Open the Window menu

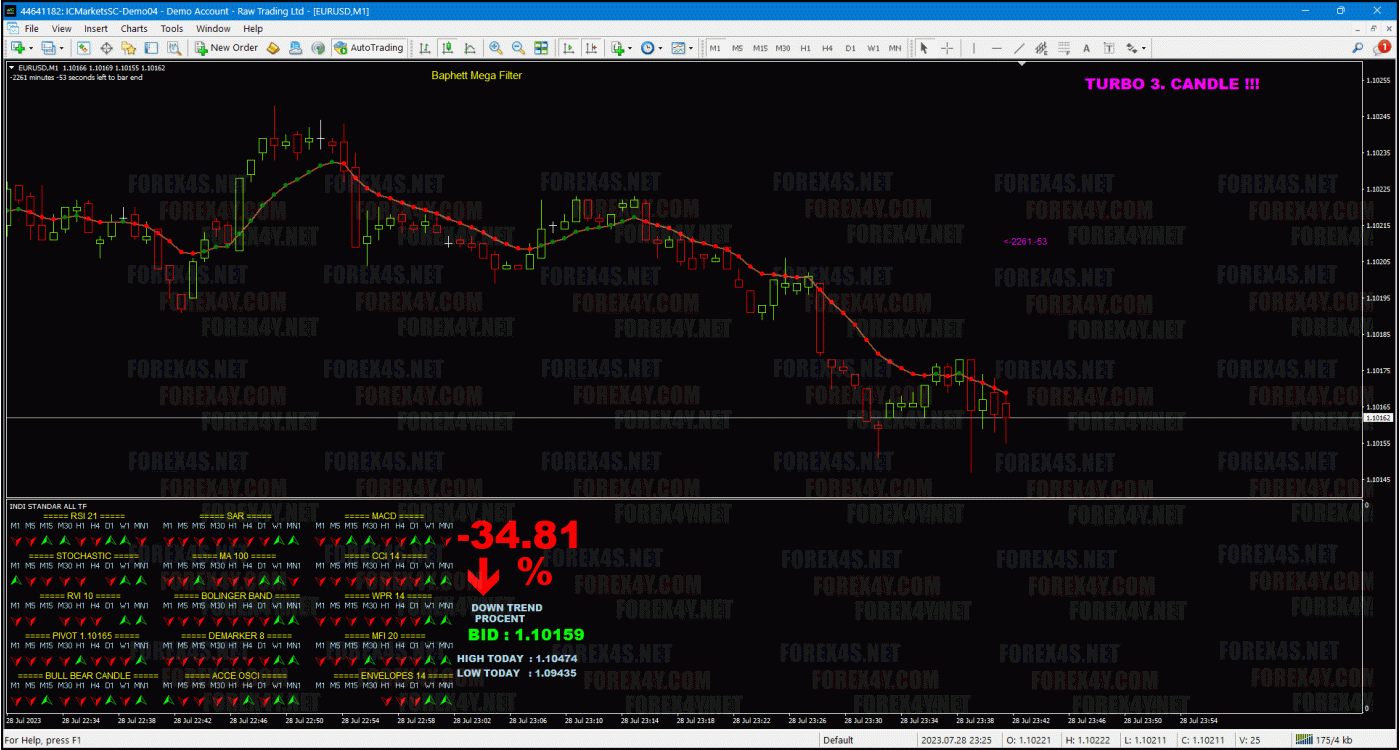pos(213,29)
